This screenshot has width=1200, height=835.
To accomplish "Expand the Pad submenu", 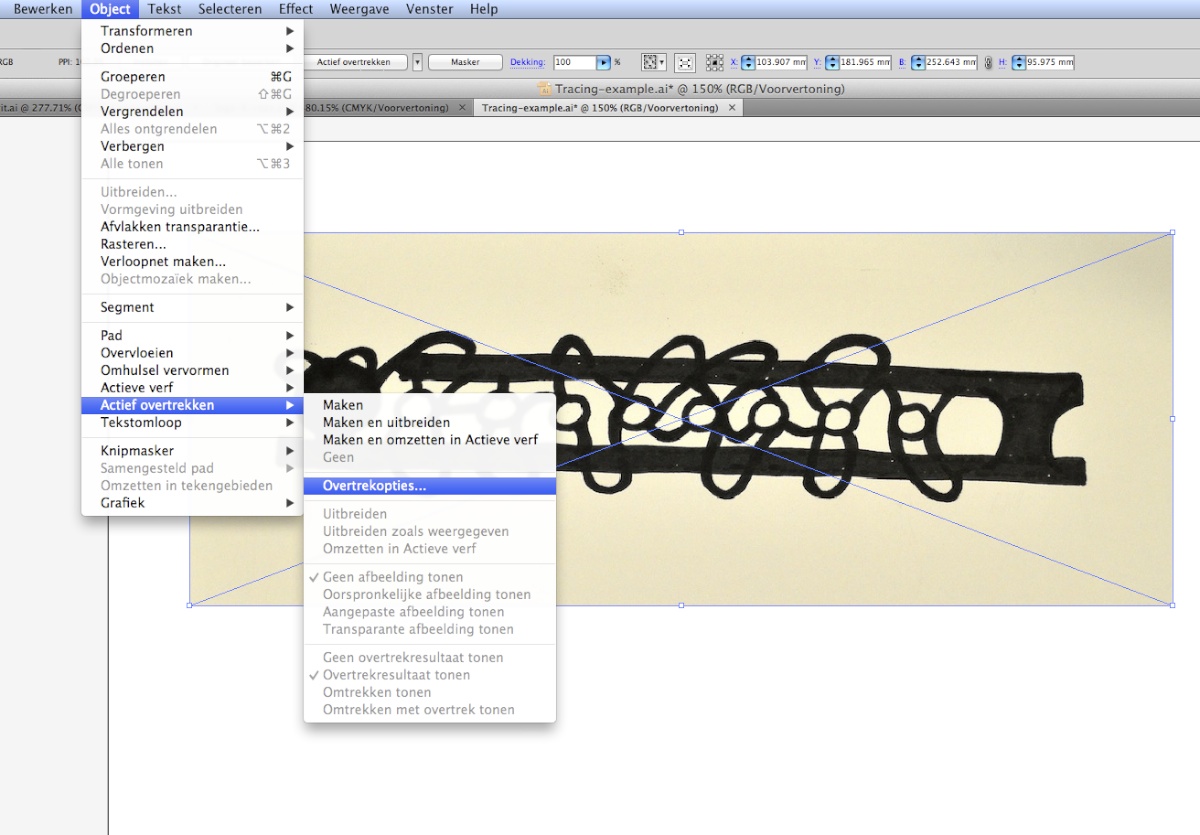I will coord(192,335).
